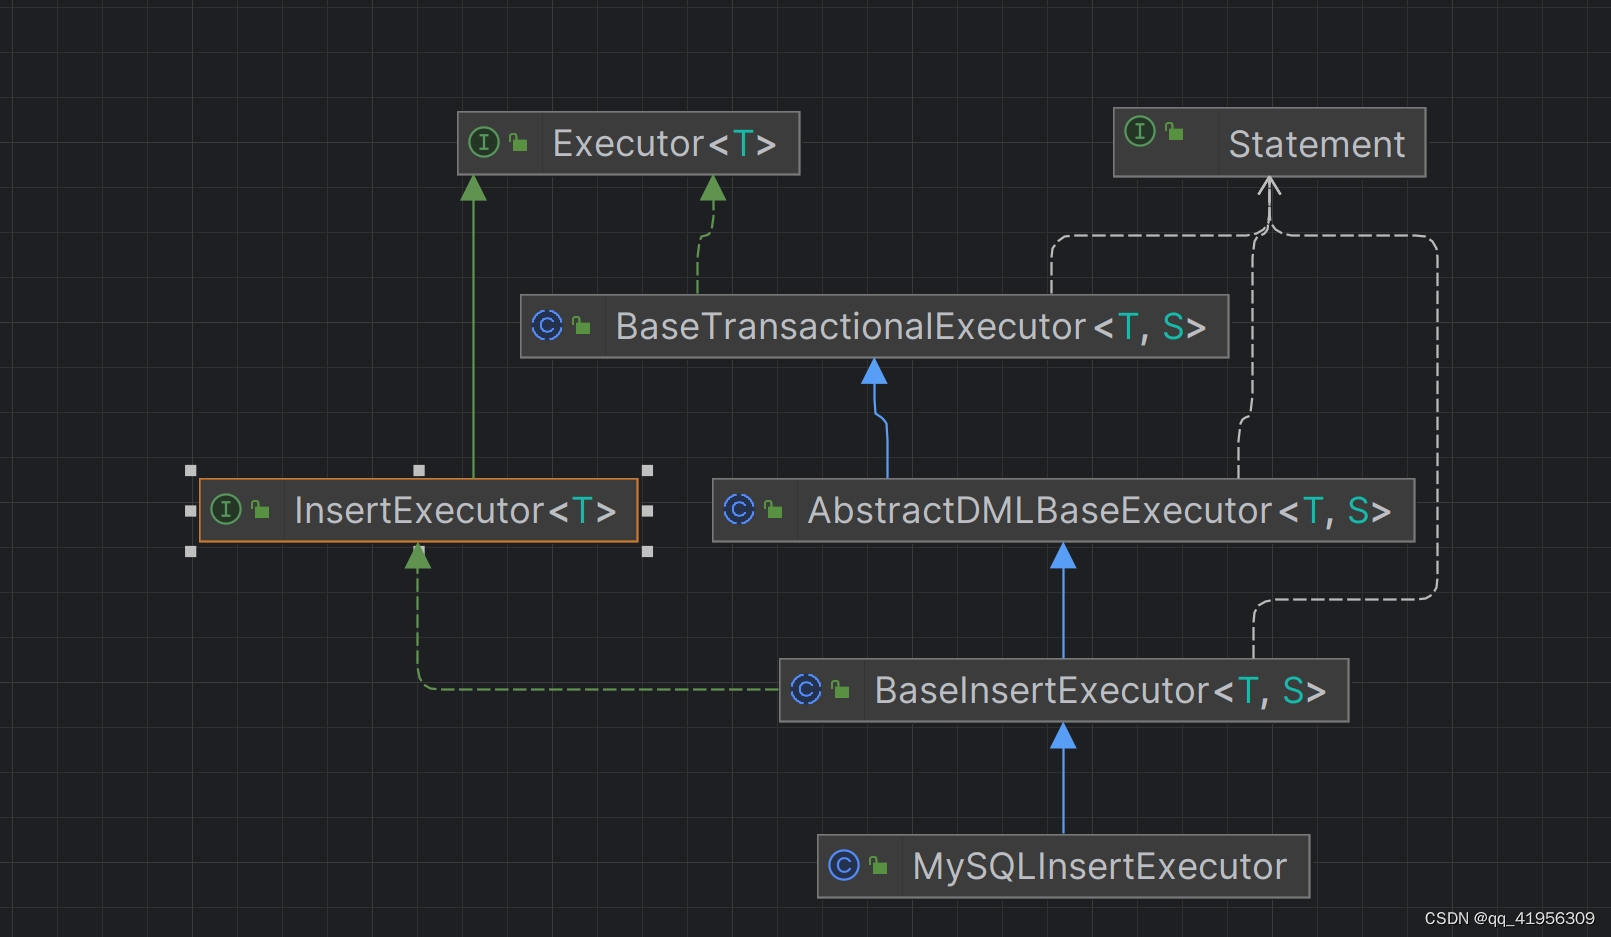The image size is (1611, 937).
Task: Click the lock icon on BaseTransactionalExecutor
Action: tap(581, 325)
